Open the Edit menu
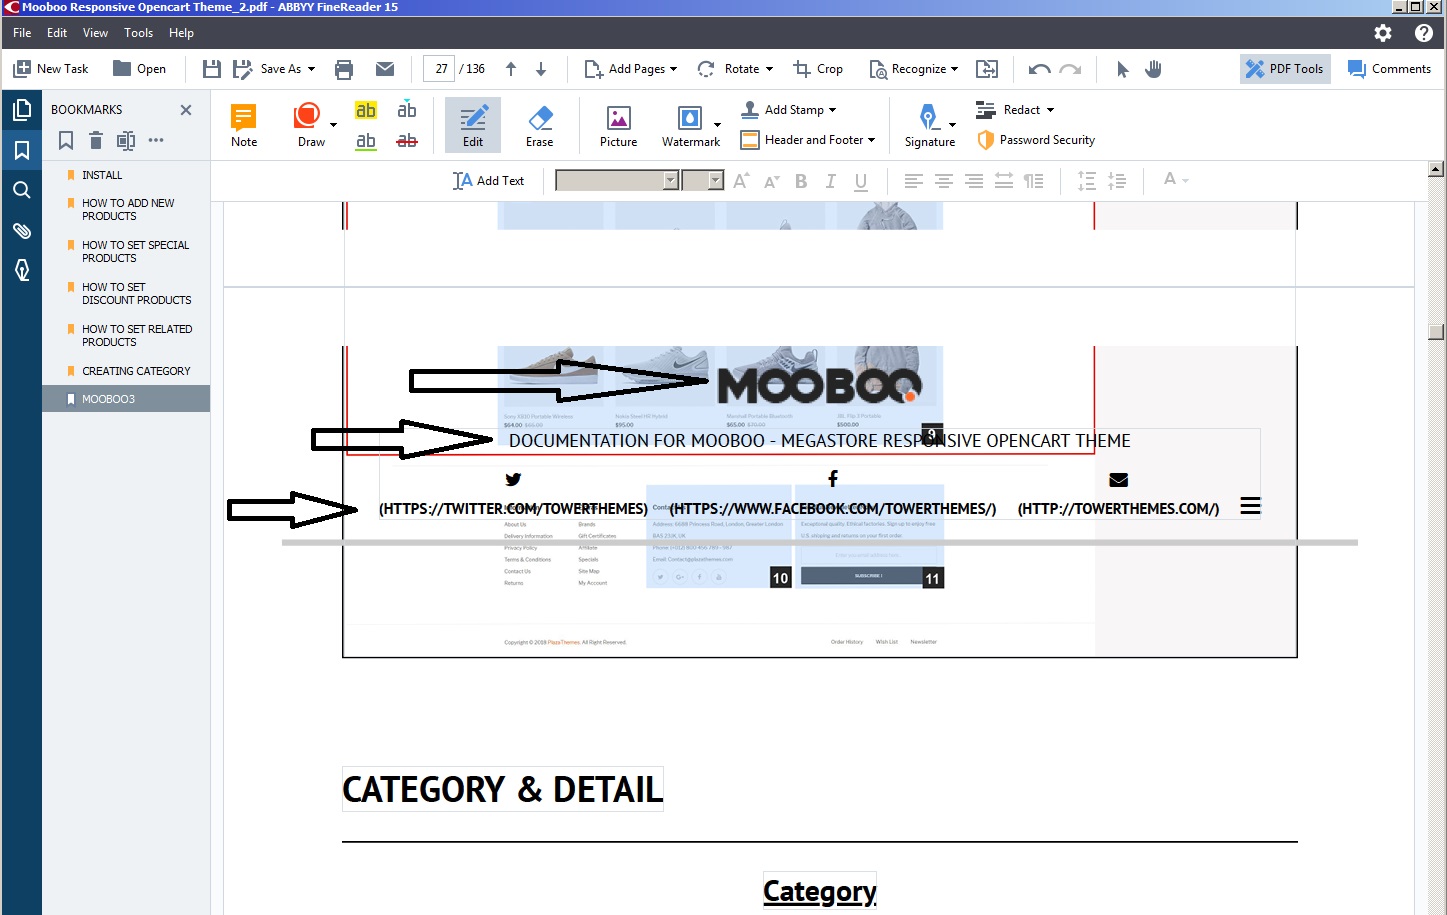 coord(57,33)
